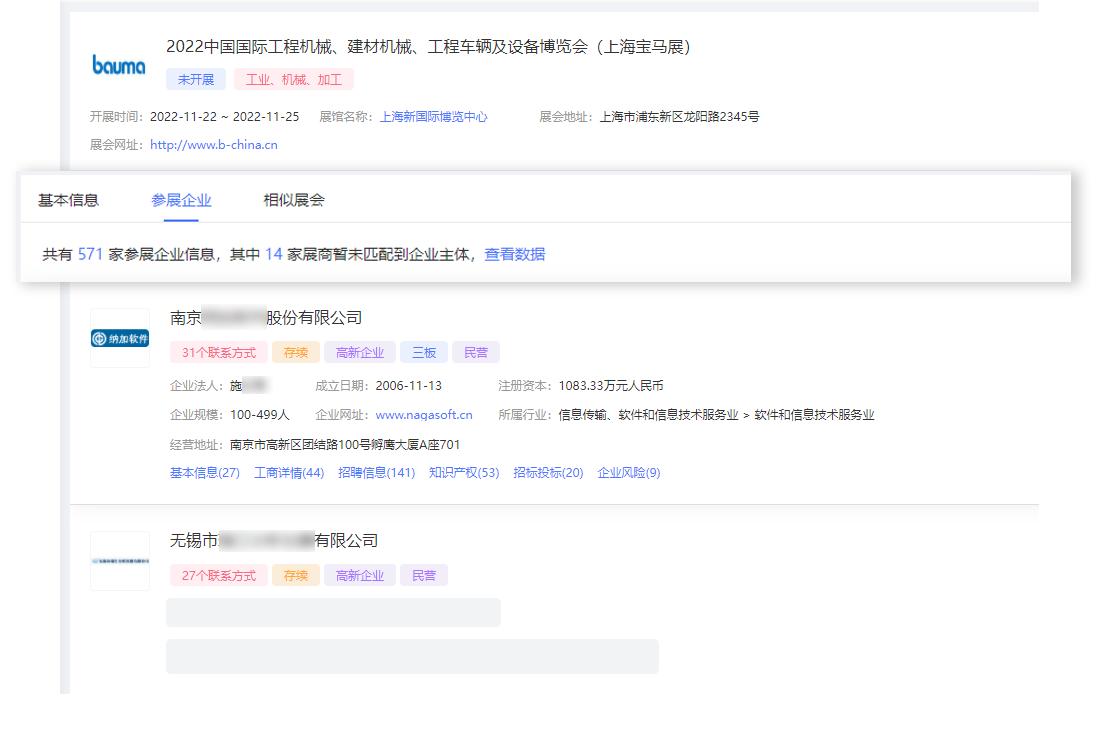The image size is (1100, 732).
Task: Check 知识产权(53) intellectual property info
Action: (x=464, y=472)
